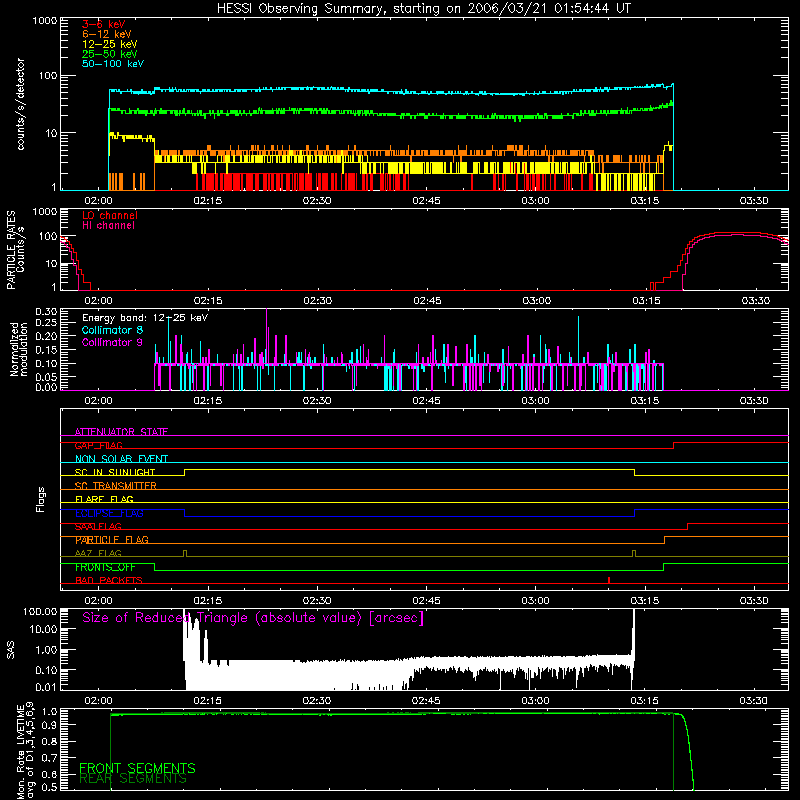Select the SAA_FLAG label
800x800 pixels.
tap(98, 526)
